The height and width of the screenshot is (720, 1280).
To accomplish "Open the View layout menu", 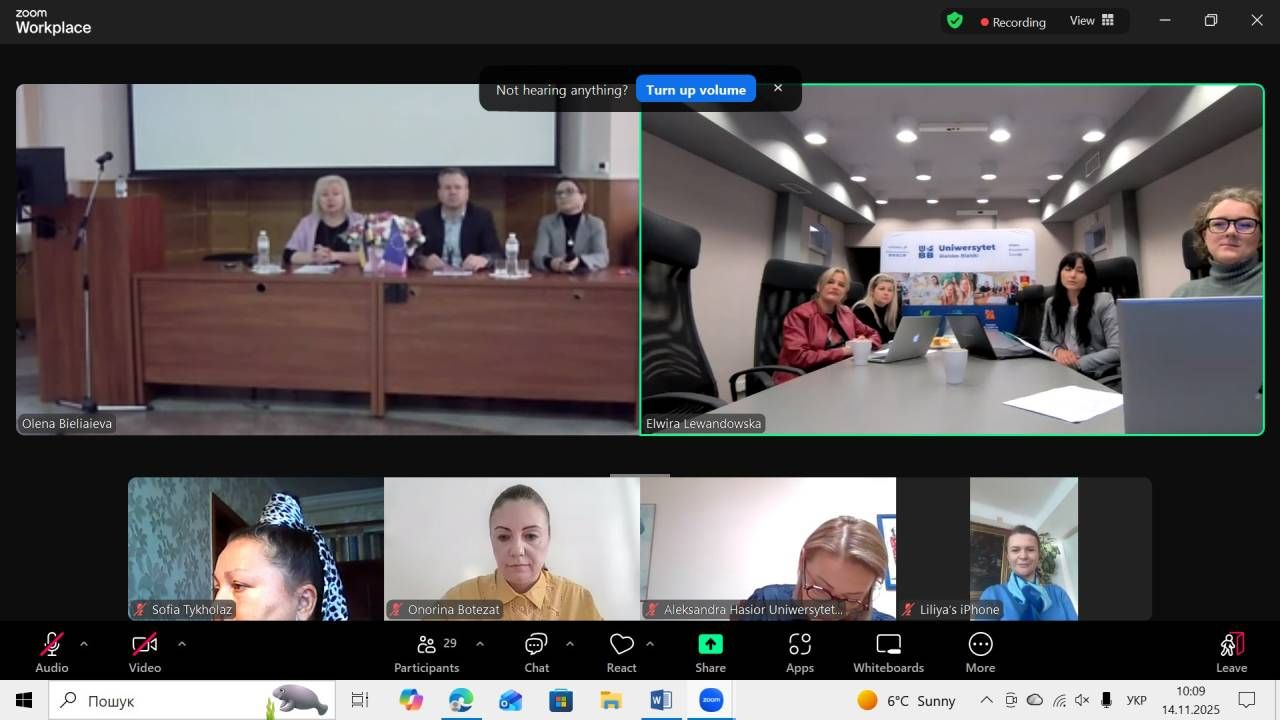I will [1091, 21].
